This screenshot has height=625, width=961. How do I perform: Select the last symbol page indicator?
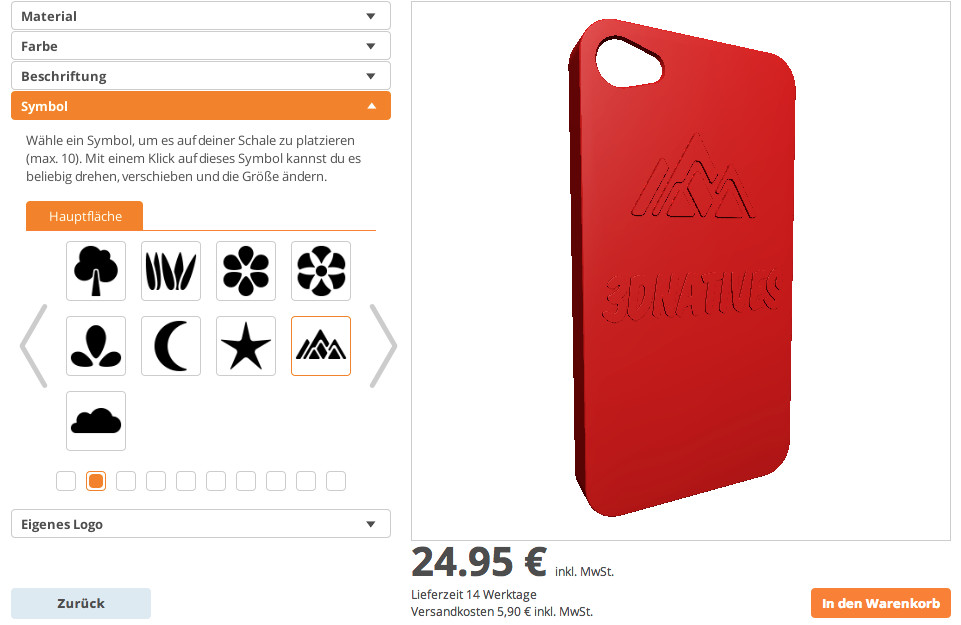pos(336,481)
